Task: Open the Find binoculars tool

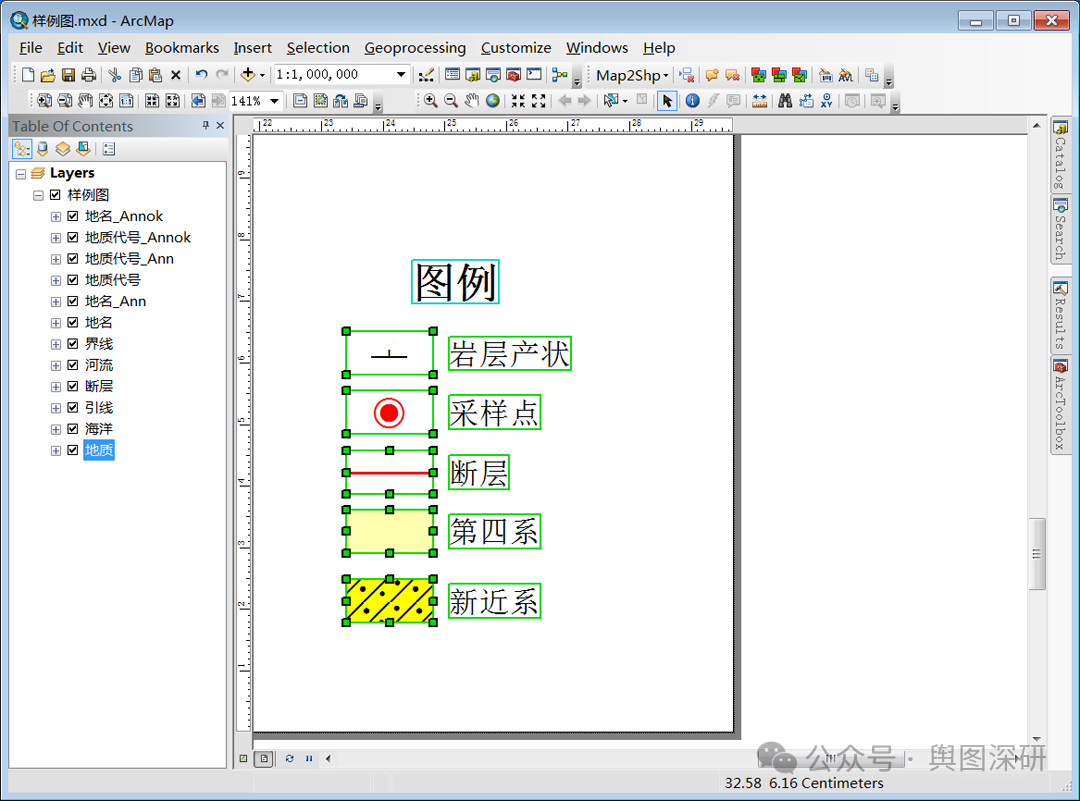Action: point(785,101)
